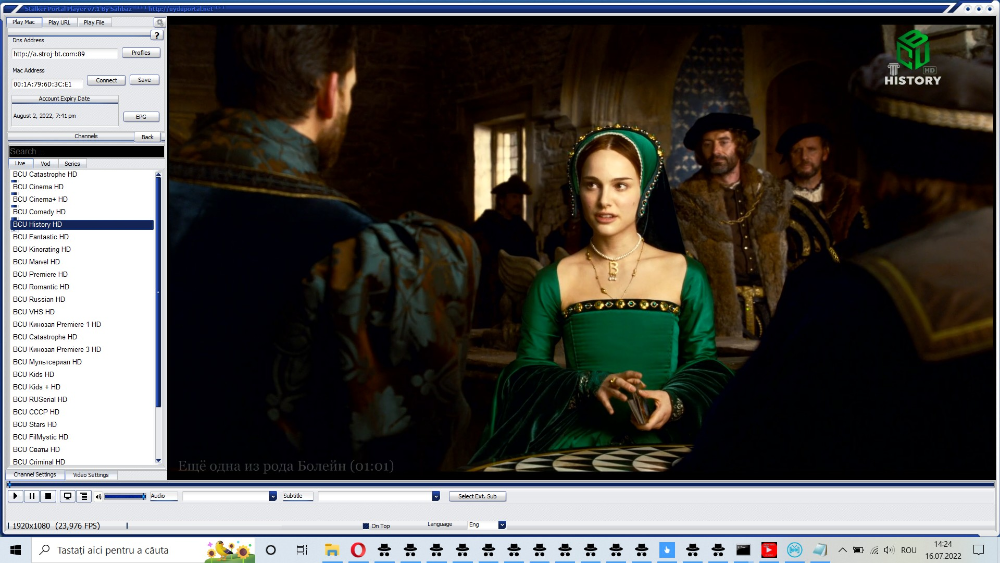Stop the video playback
This screenshot has height=563, width=1000.
tap(48, 496)
